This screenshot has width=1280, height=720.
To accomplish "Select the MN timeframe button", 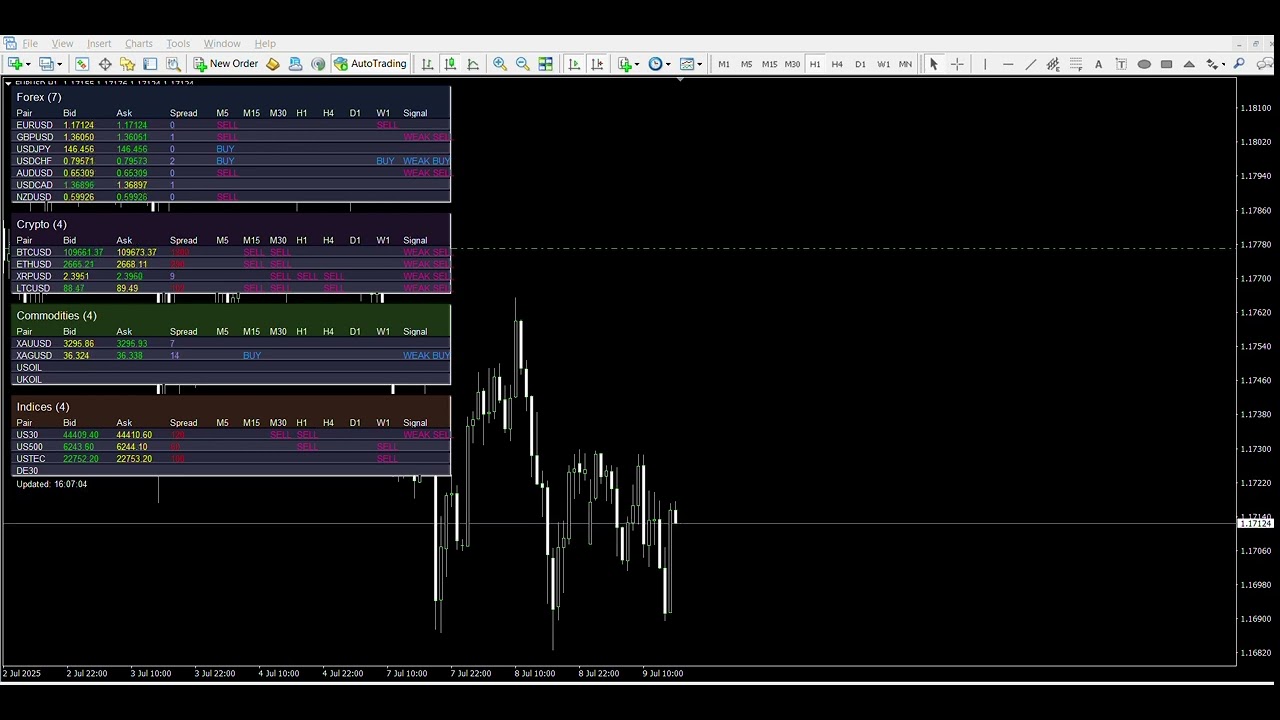I will pyautogui.click(x=905, y=64).
